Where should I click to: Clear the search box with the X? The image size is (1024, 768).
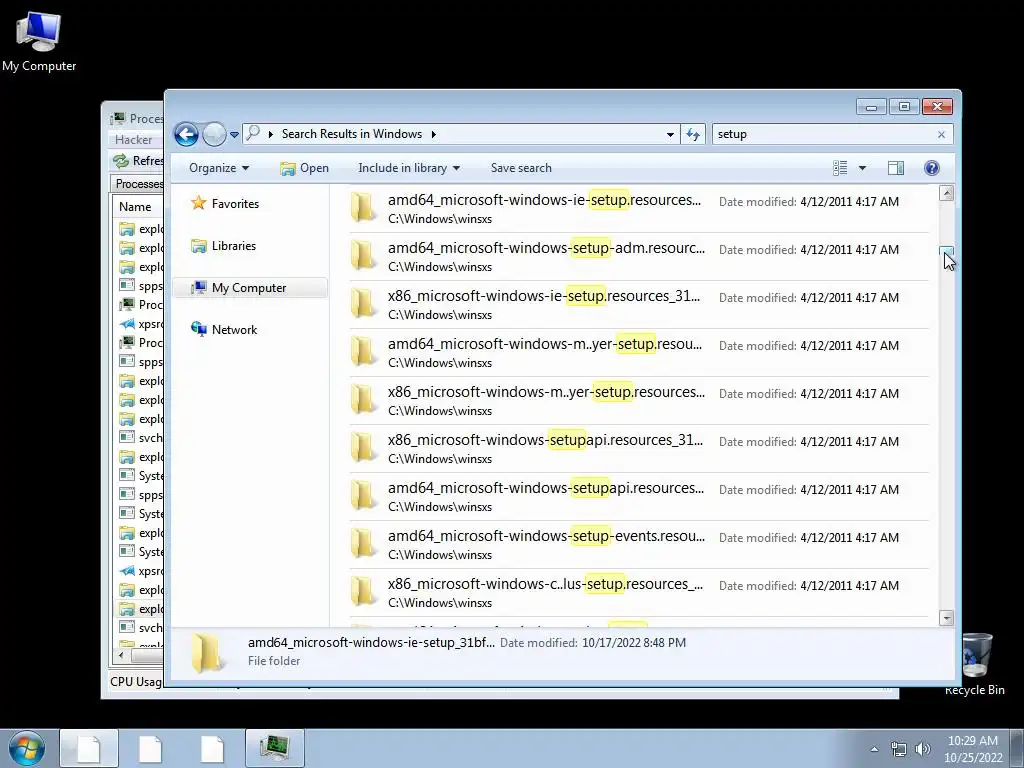(941, 135)
